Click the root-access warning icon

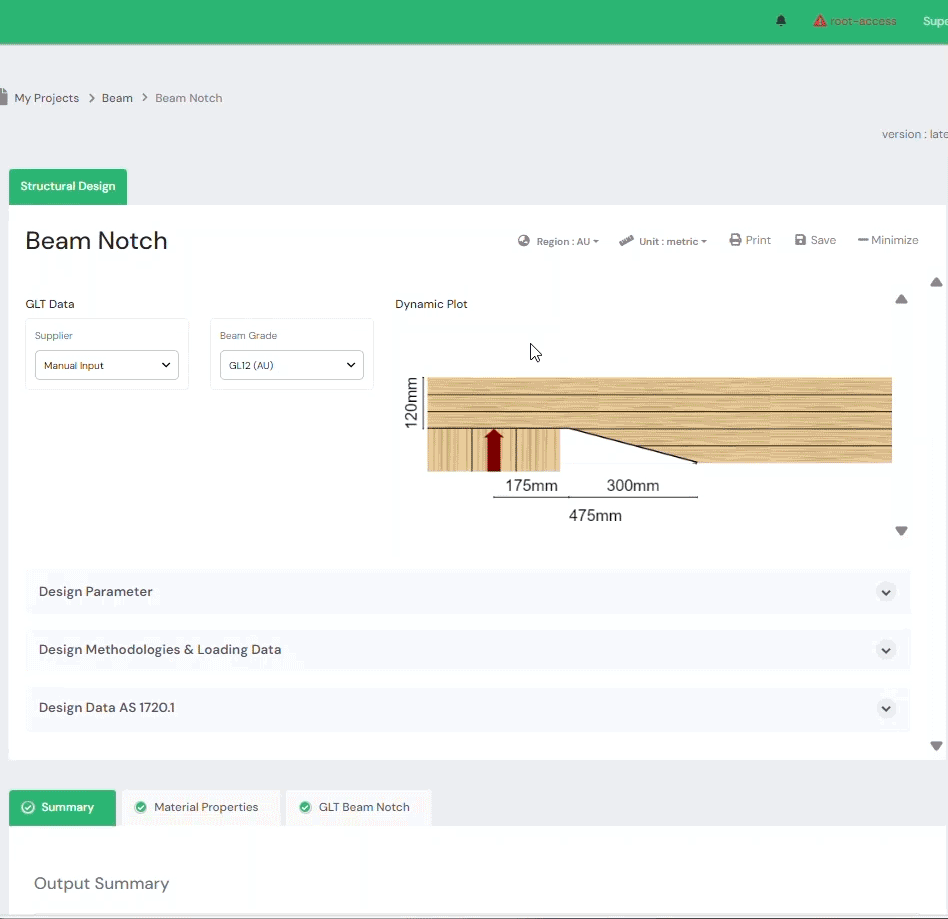820,21
